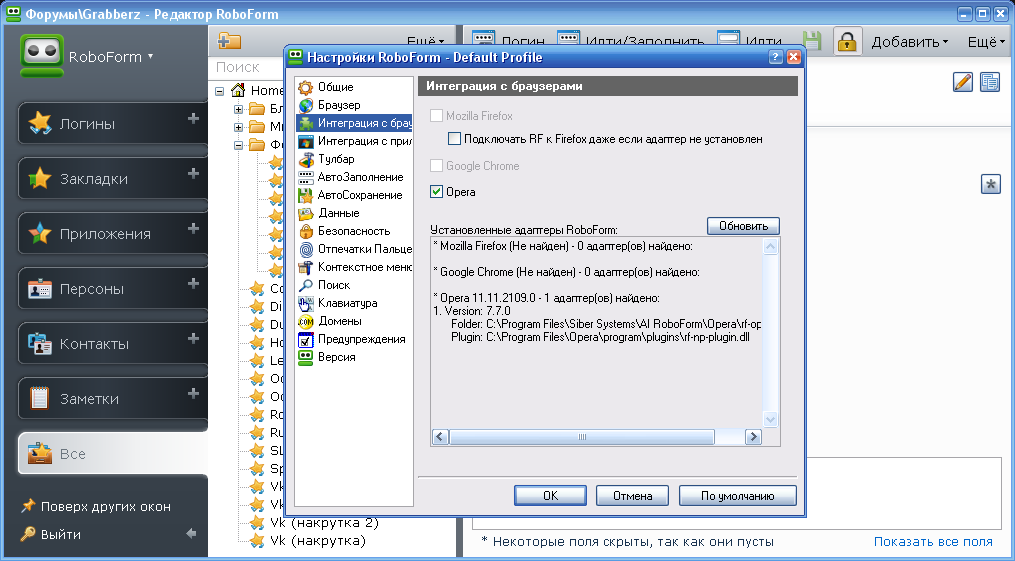Viewport: 1015px width, 561px height.
Task: Toggle the Mozilla Firefox checkbox
Action: 437,116
